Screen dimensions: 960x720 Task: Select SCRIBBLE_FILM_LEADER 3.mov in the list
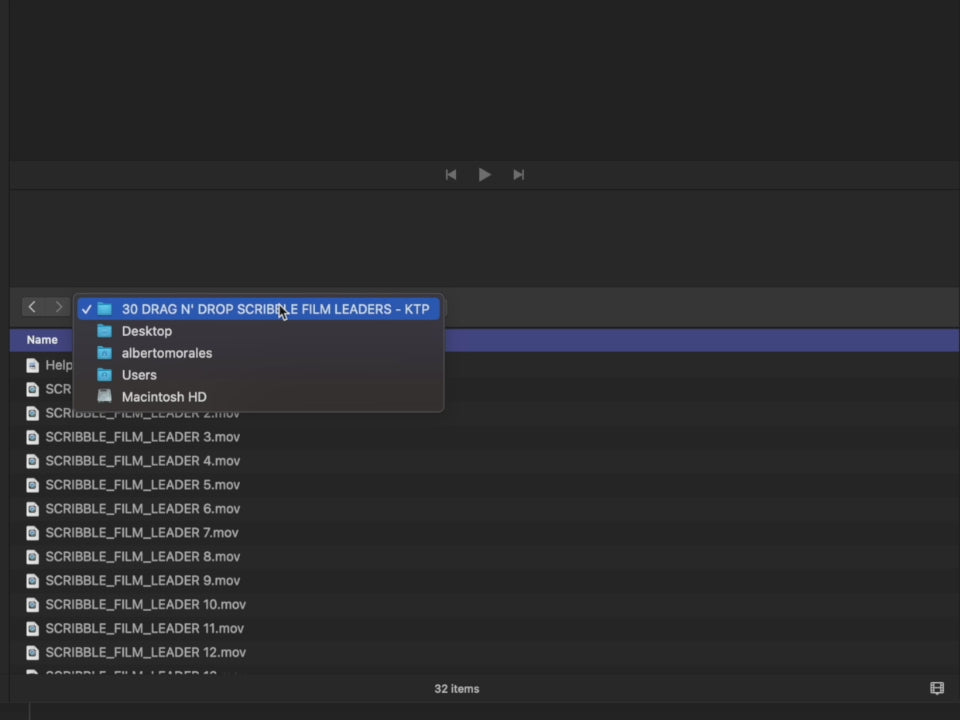(142, 437)
